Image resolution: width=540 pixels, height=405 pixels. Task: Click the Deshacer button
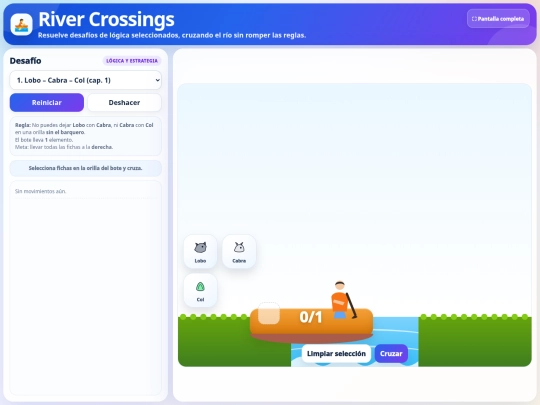124,103
